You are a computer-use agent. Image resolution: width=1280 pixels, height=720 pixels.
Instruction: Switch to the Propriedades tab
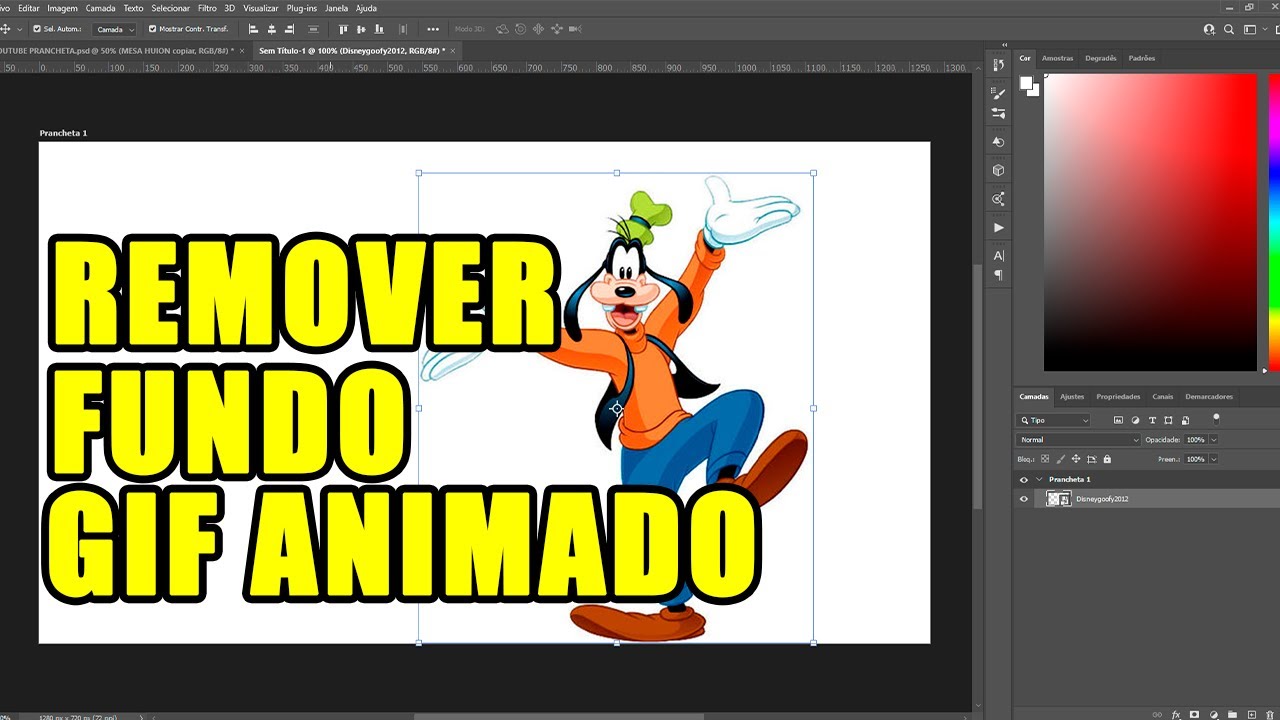point(1118,397)
